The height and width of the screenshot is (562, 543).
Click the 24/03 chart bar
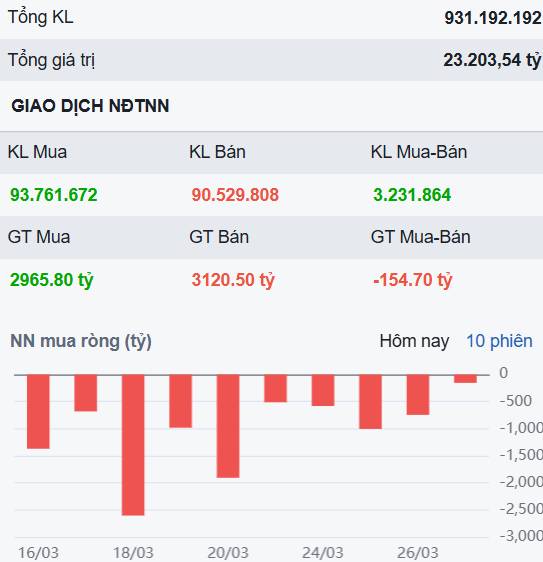coord(323,390)
